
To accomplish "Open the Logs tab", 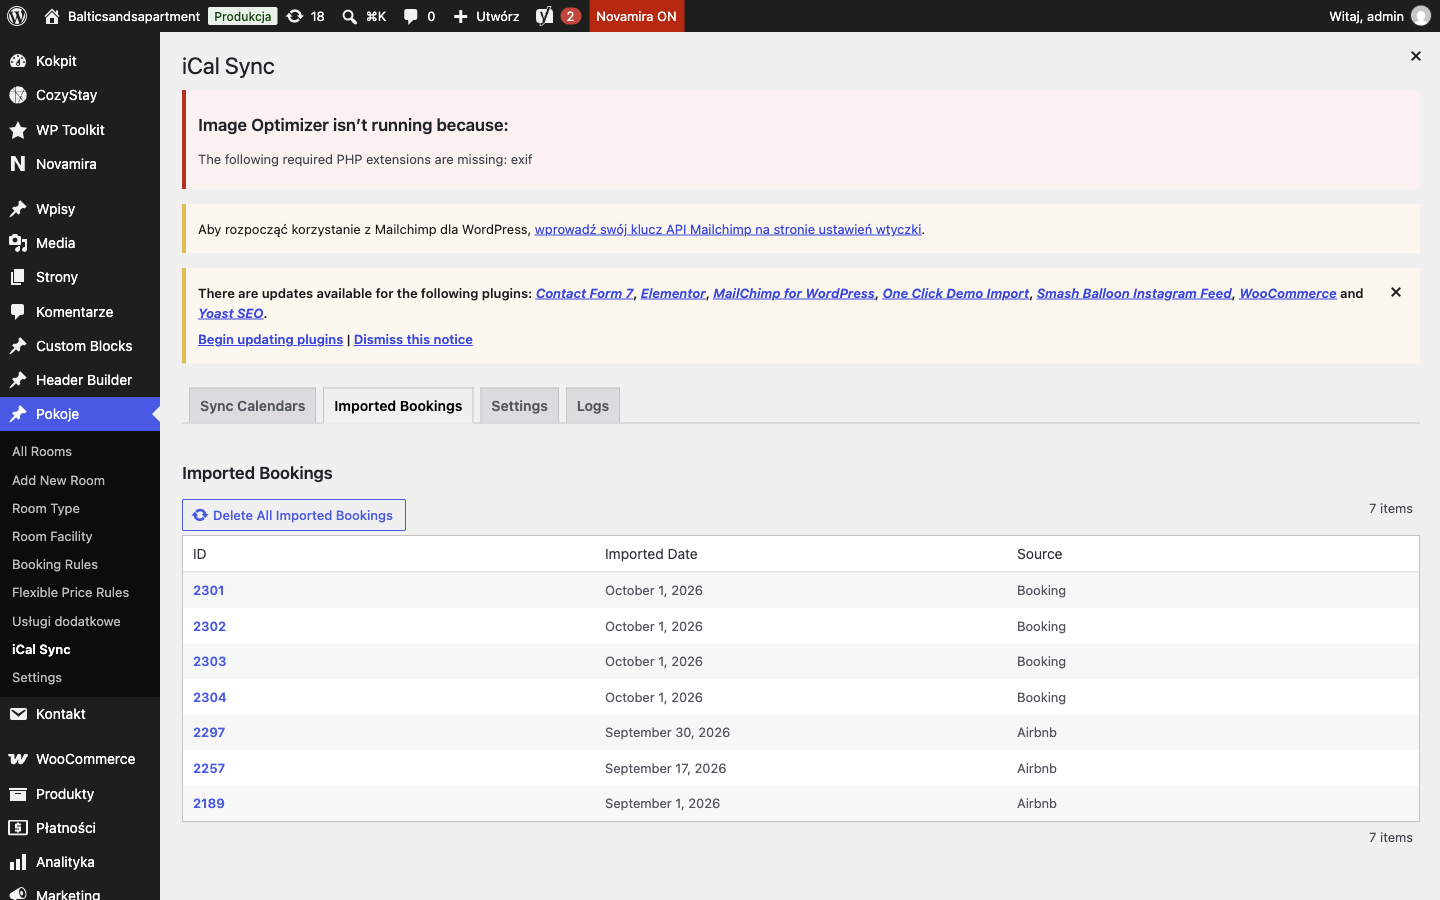I will (593, 406).
